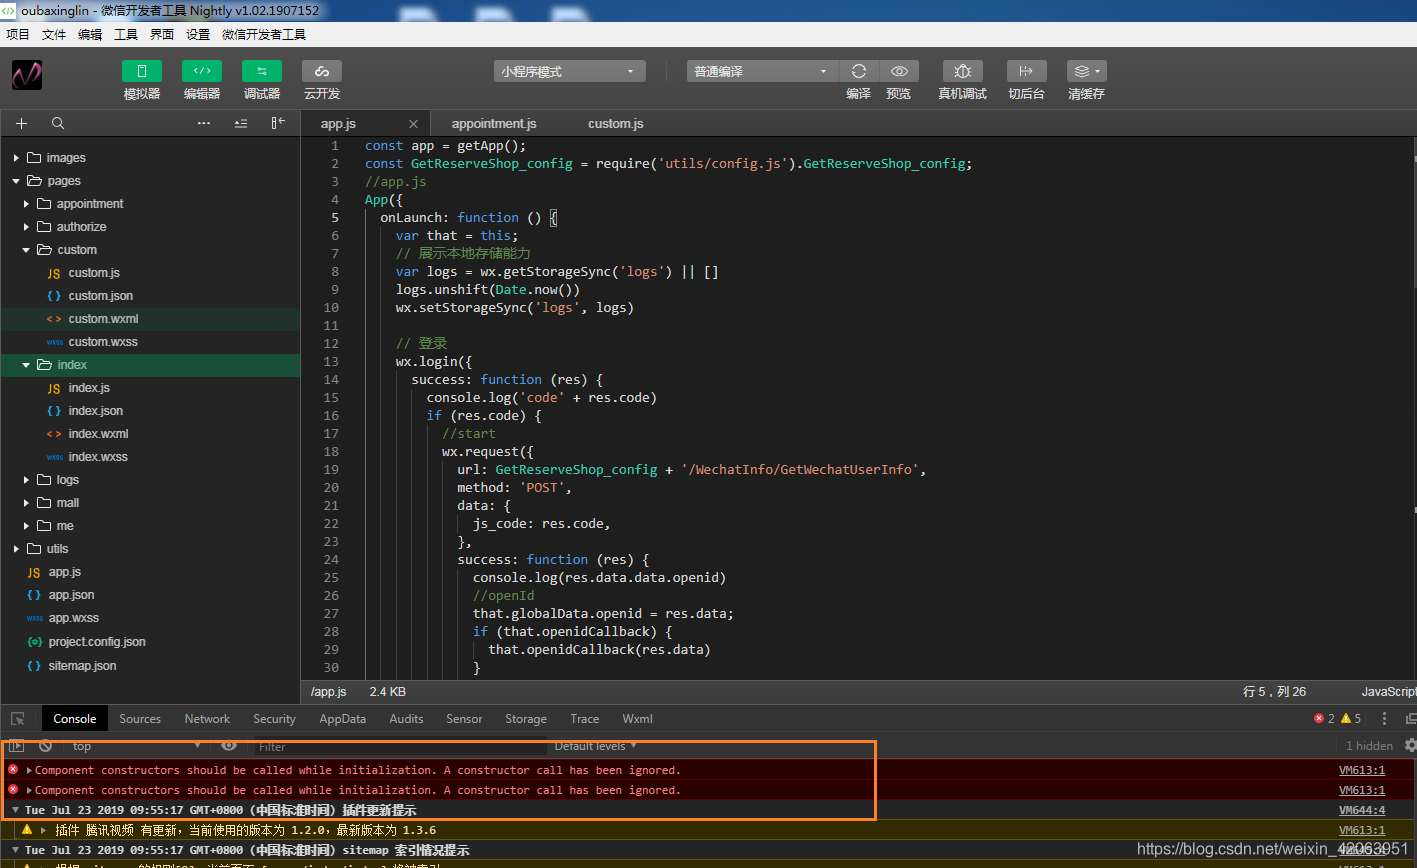This screenshot has height=868, width=1417.
Task: Open the 项目 menu
Action: tap(18, 34)
